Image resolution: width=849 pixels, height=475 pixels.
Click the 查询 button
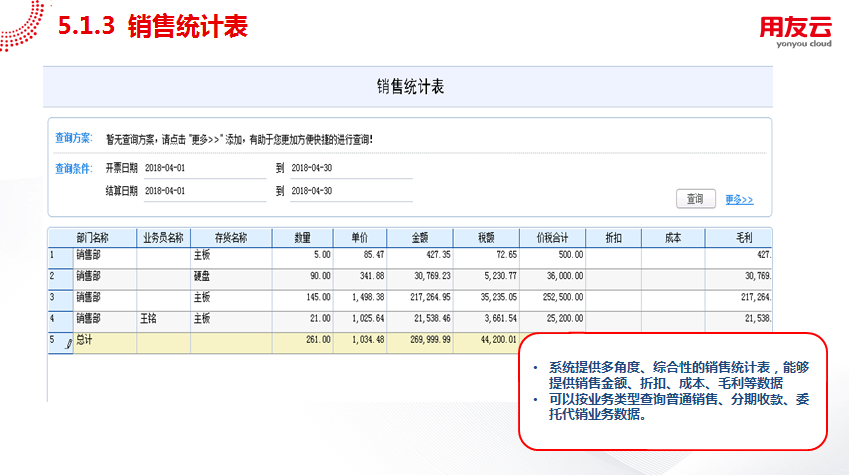point(695,199)
